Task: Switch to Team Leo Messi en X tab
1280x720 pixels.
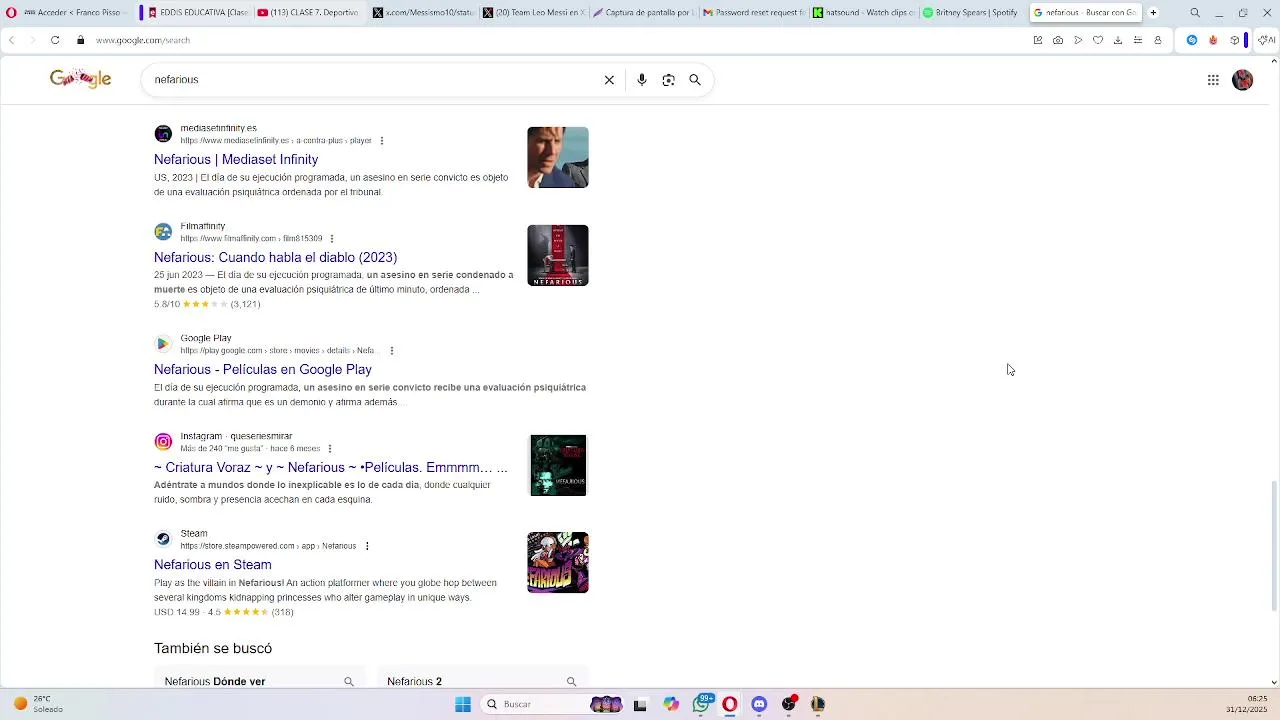Action: coord(534,13)
